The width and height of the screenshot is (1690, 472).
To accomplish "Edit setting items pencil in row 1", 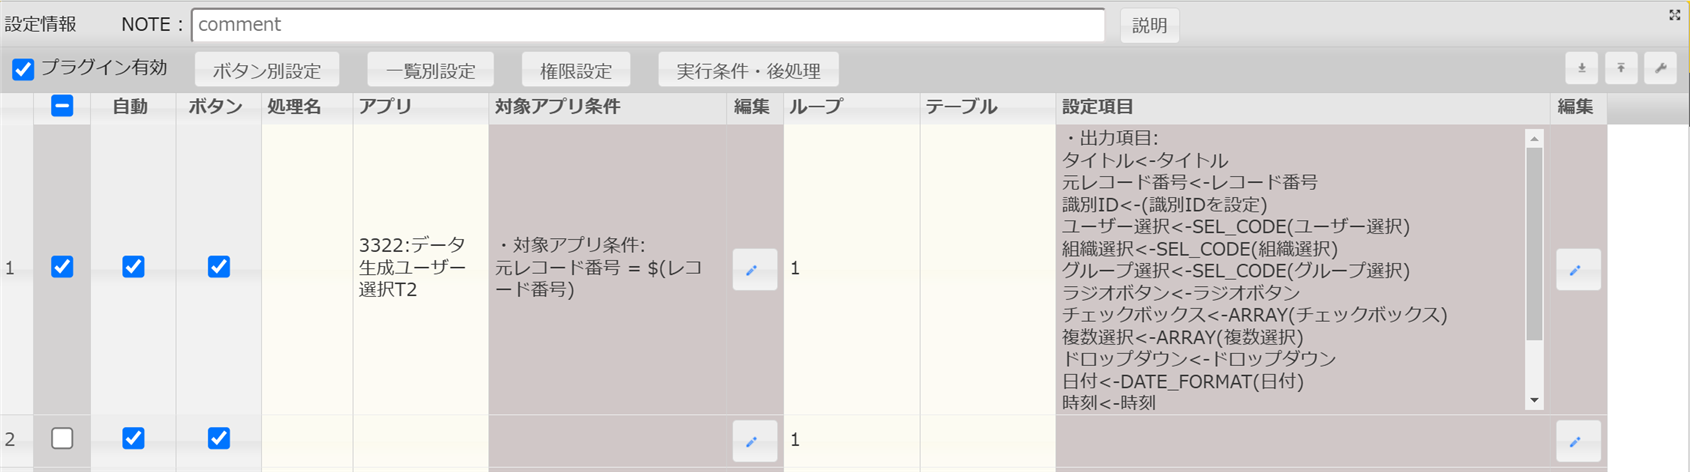I will coord(1578,270).
